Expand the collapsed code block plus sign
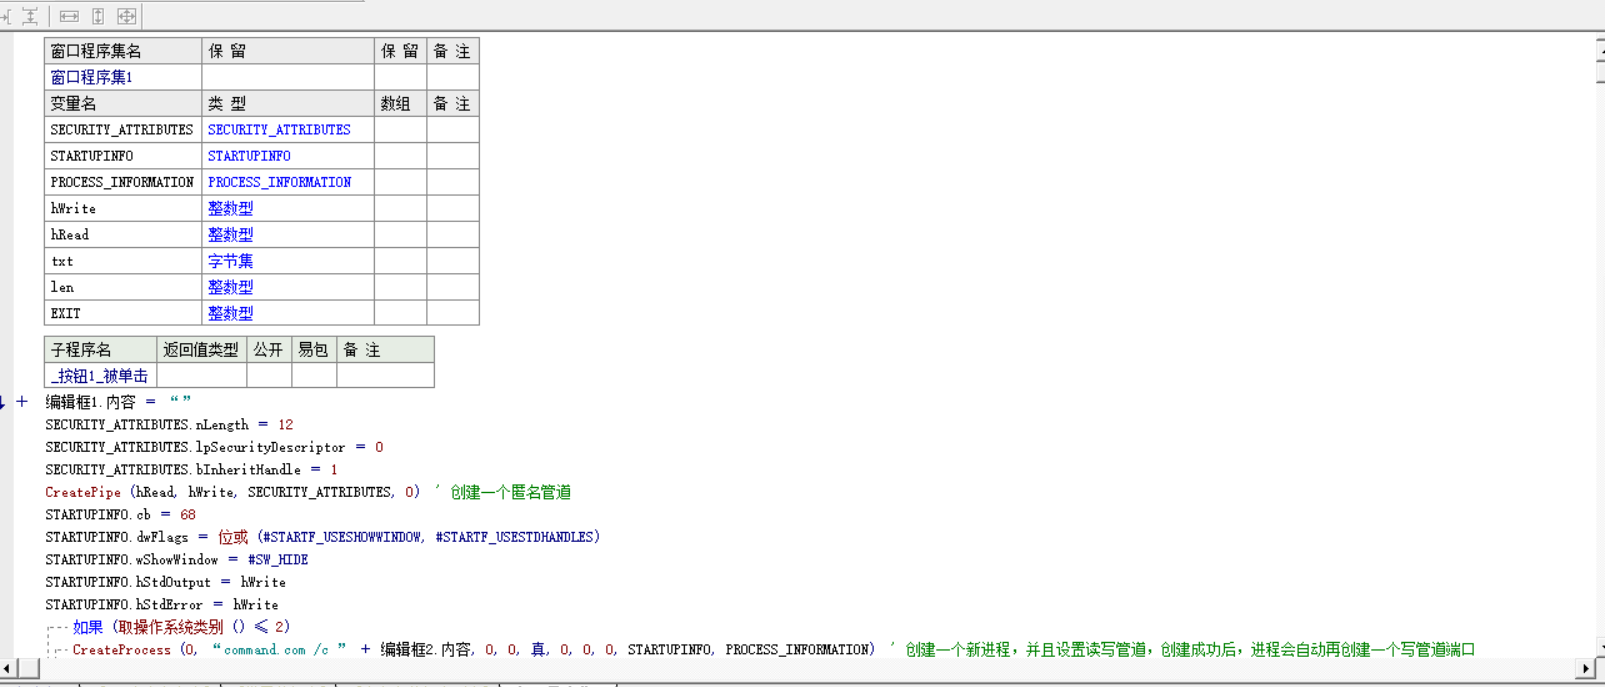 pyautogui.click(x=22, y=402)
